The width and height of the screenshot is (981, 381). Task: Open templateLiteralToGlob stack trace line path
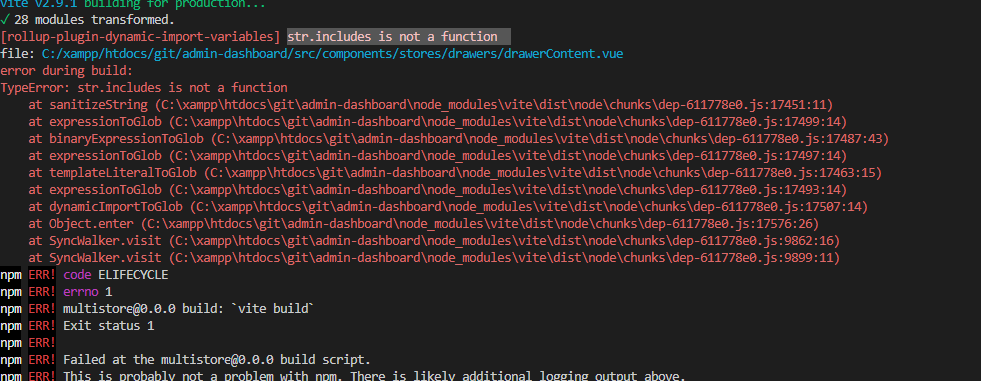(543, 172)
